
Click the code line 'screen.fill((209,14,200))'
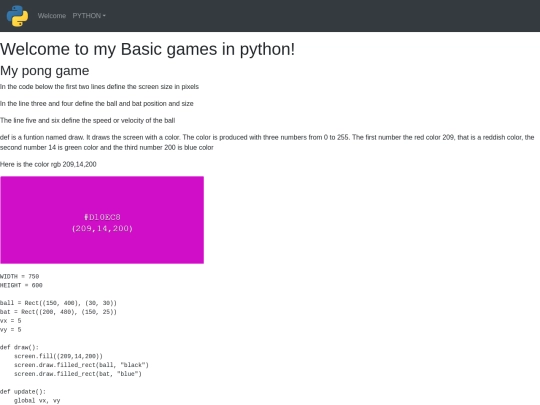tap(59, 356)
